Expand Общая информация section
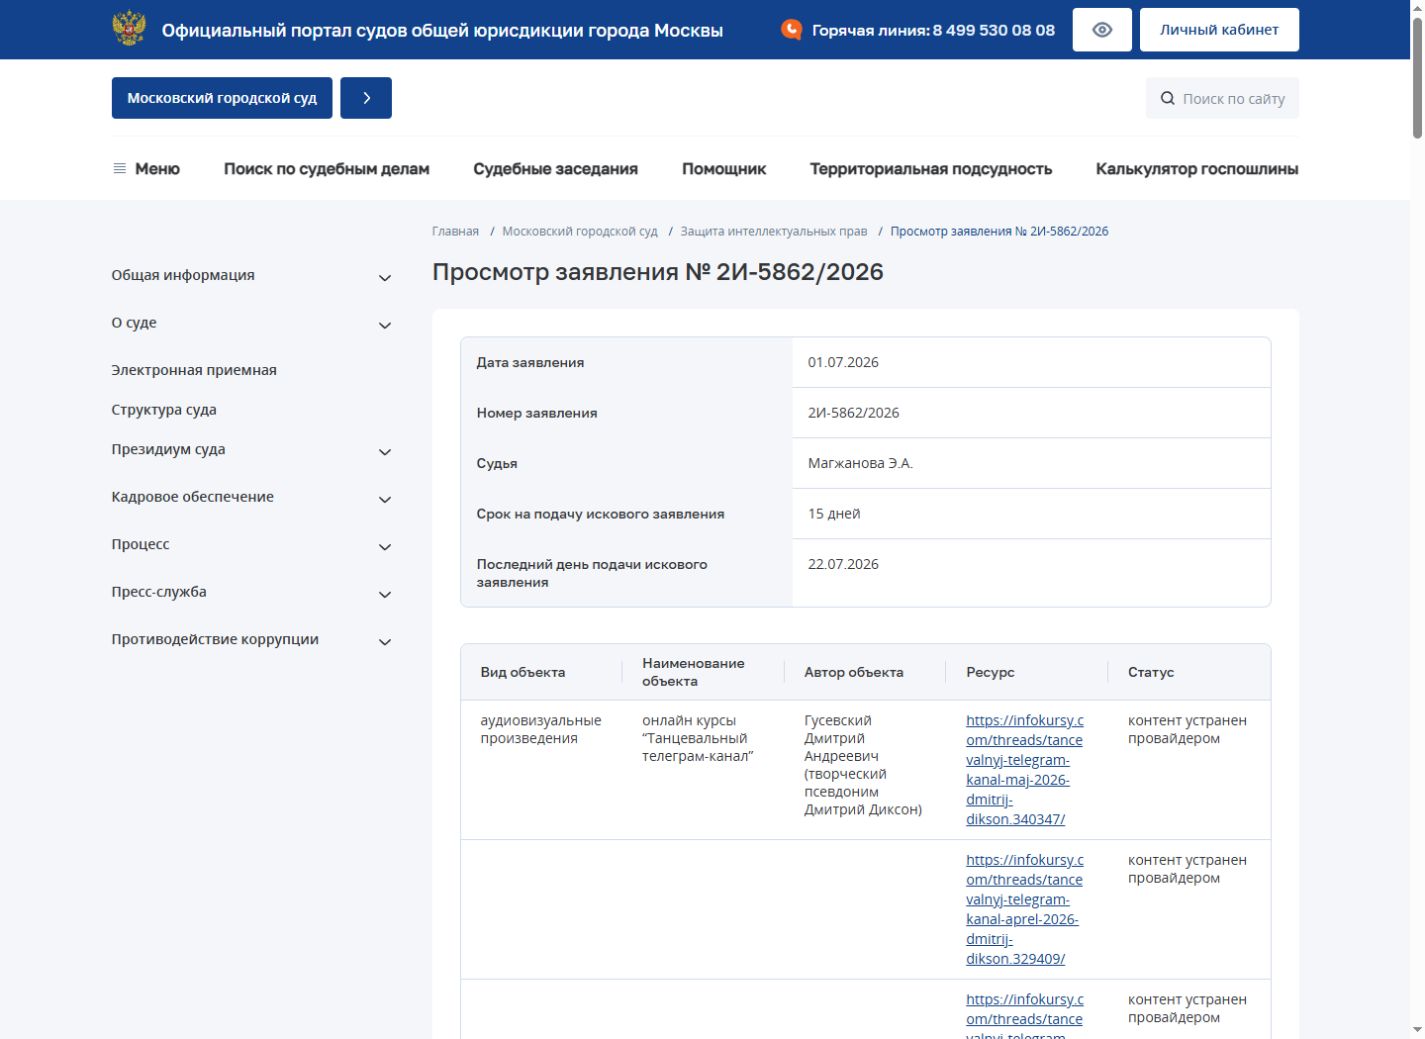Screen dimensions: 1425x1039 point(385,278)
